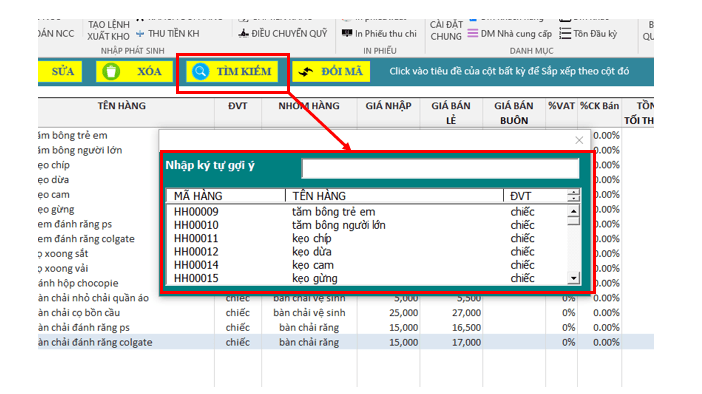702x394 pixels.
Task: Click TÊN HÀNG header in search list
Action: tap(319, 196)
